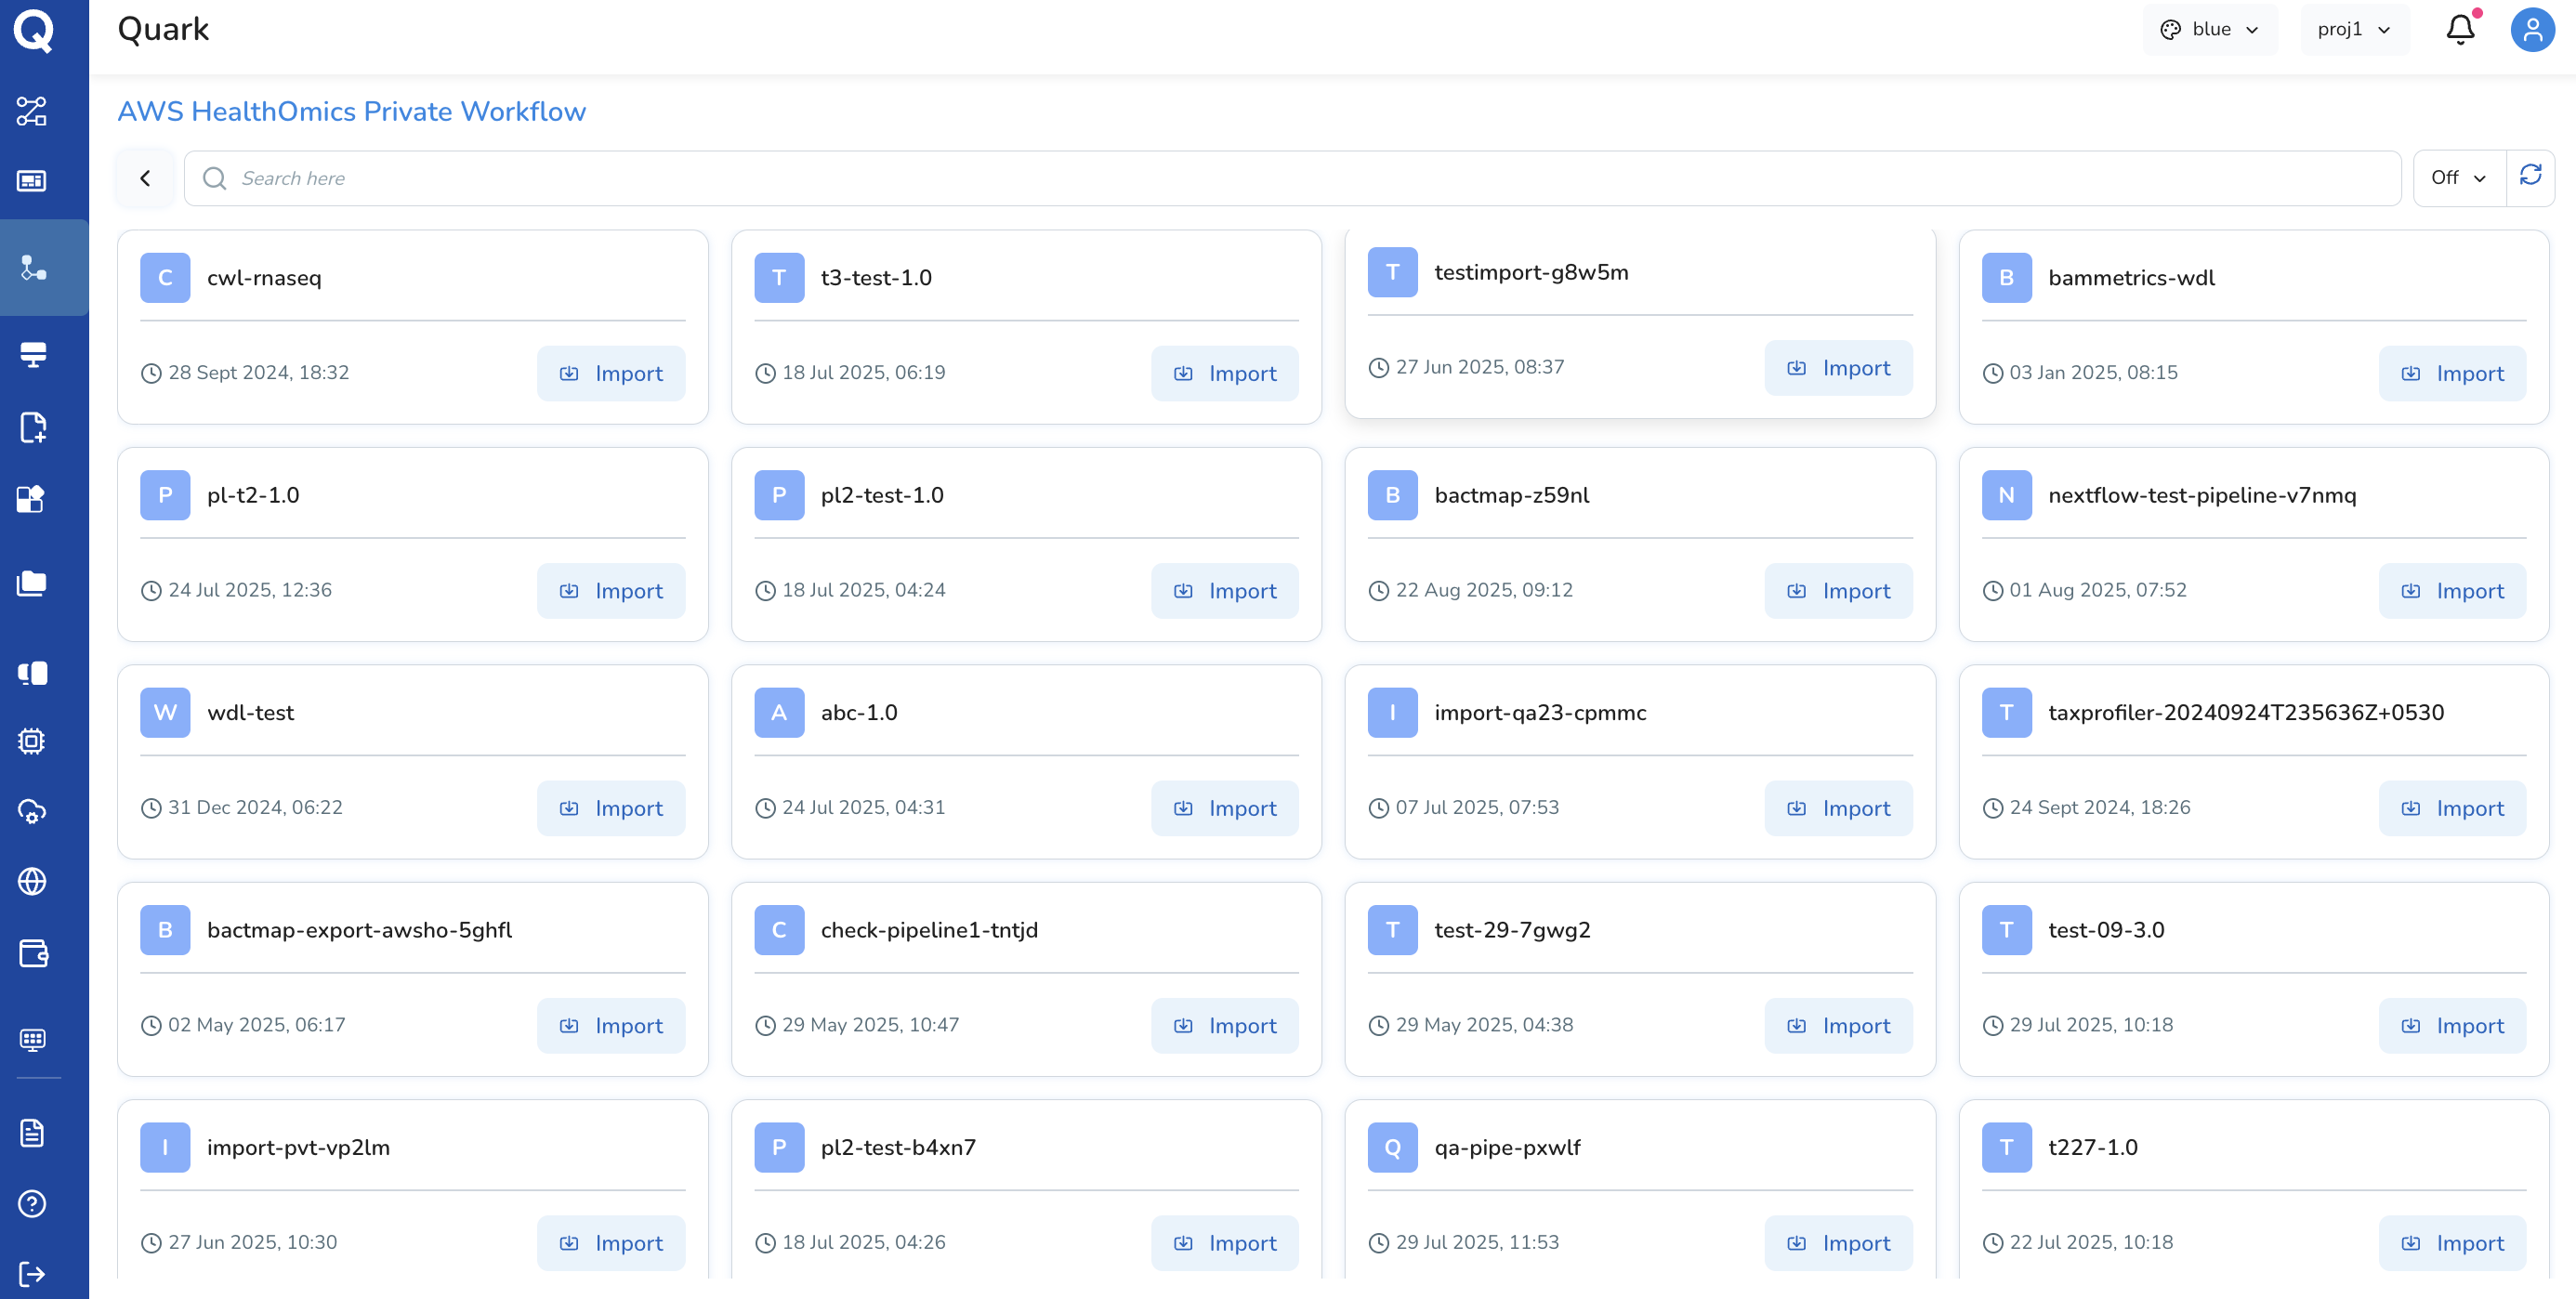The width and height of the screenshot is (2576, 1299).
Task: Open the cloud settings sidebar icon
Action: pos(32,811)
